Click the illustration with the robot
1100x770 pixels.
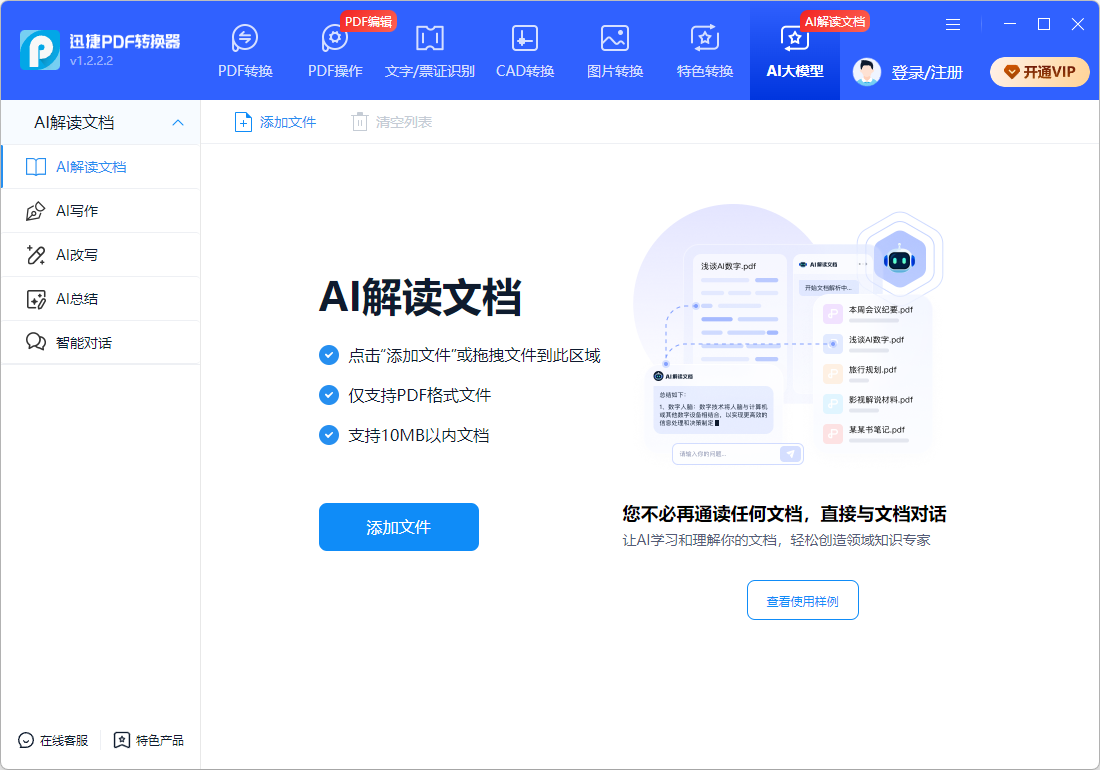788,337
